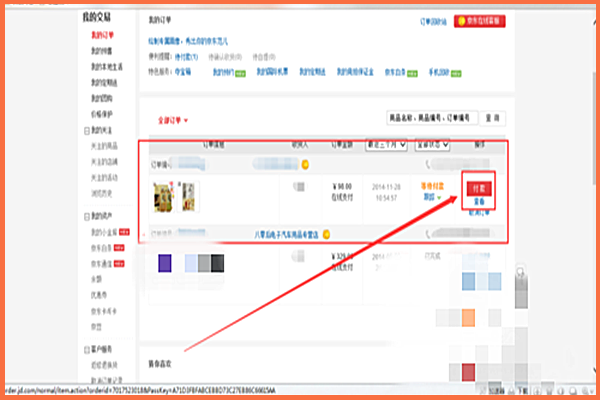The width and height of the screenshot is (600, 400).
Task: Open 我的小金库 in the sidebar
Action: point(104,232)
